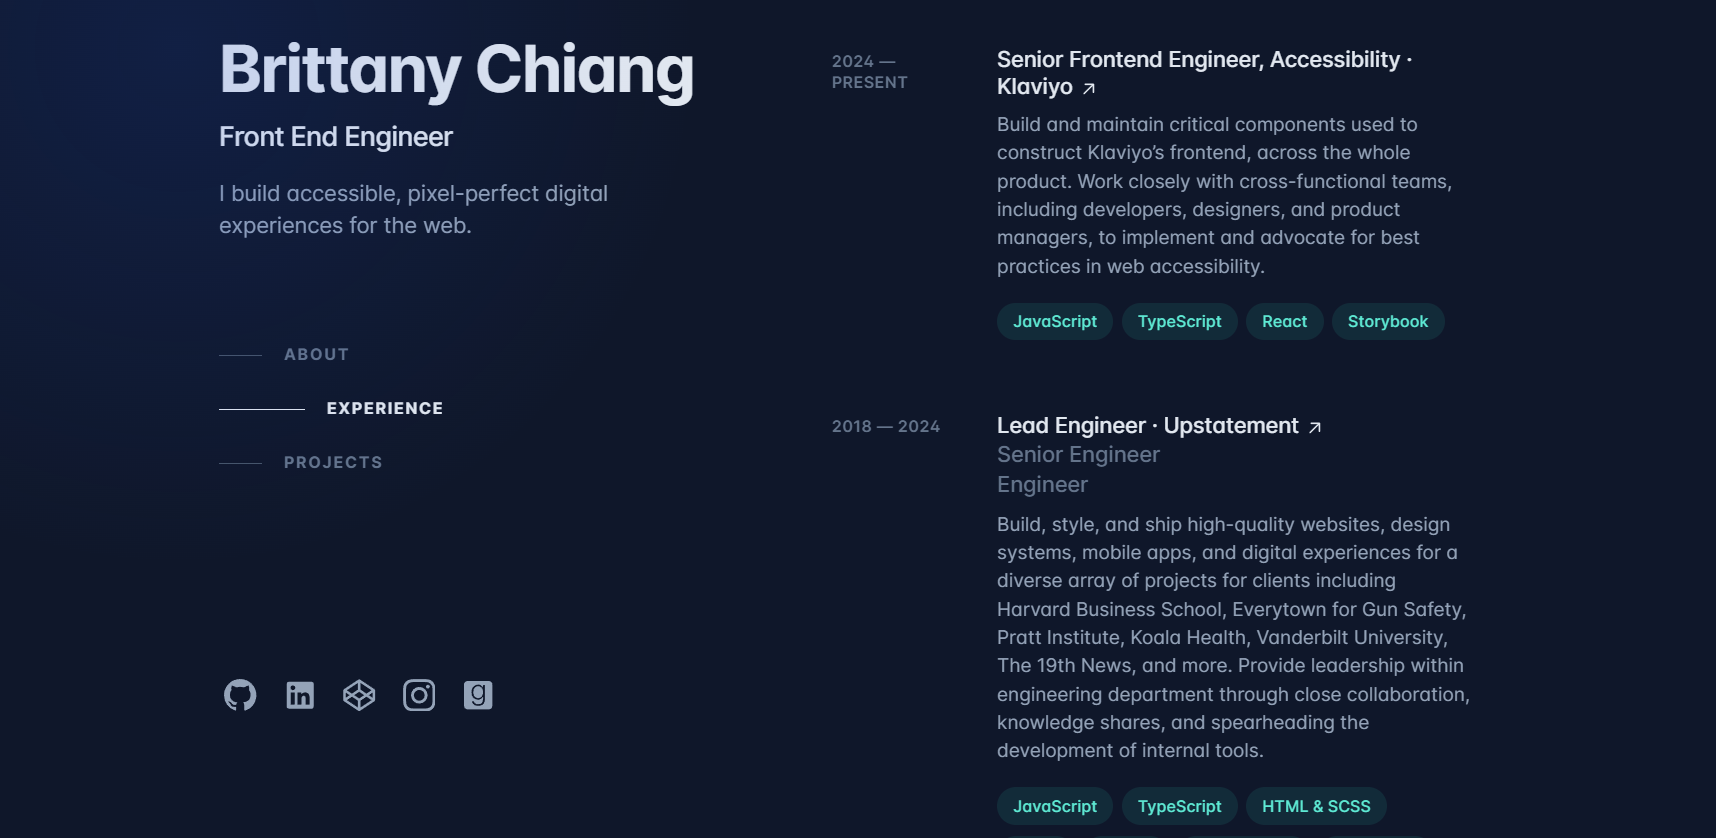Click the arrow icon next to Klaviyo

point(1089,88)
